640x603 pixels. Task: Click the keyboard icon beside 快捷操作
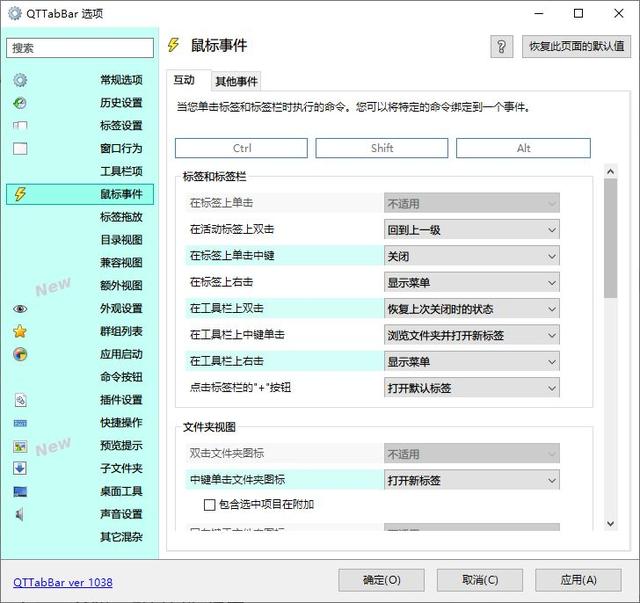[20, 423]
